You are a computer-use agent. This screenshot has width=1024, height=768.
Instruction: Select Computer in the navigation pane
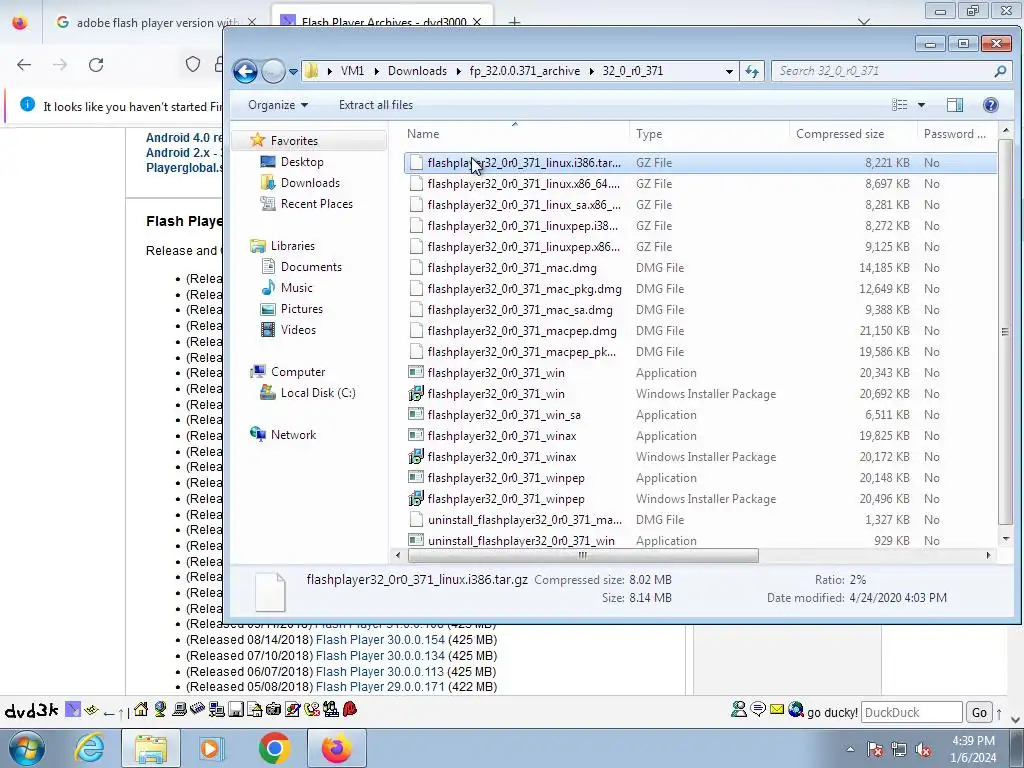point(298,372)
